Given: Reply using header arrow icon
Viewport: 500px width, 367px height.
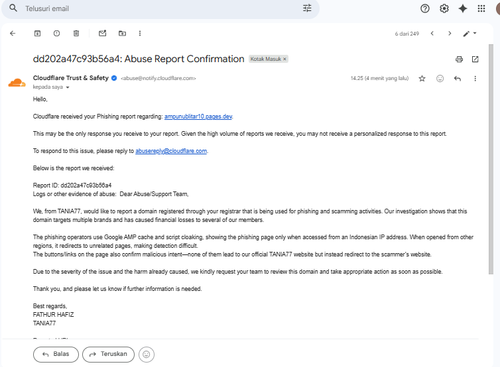Looking at the screenshot, I should pyautogui.click(x=457, y=79).
